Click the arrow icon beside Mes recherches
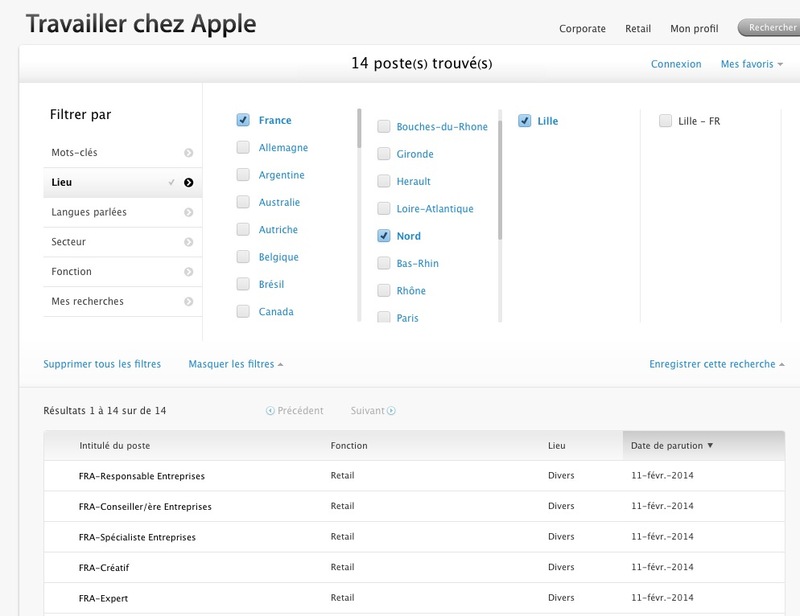Image resolution: width=800 pixels, height=616 pixels. click(x=189, y=302)
